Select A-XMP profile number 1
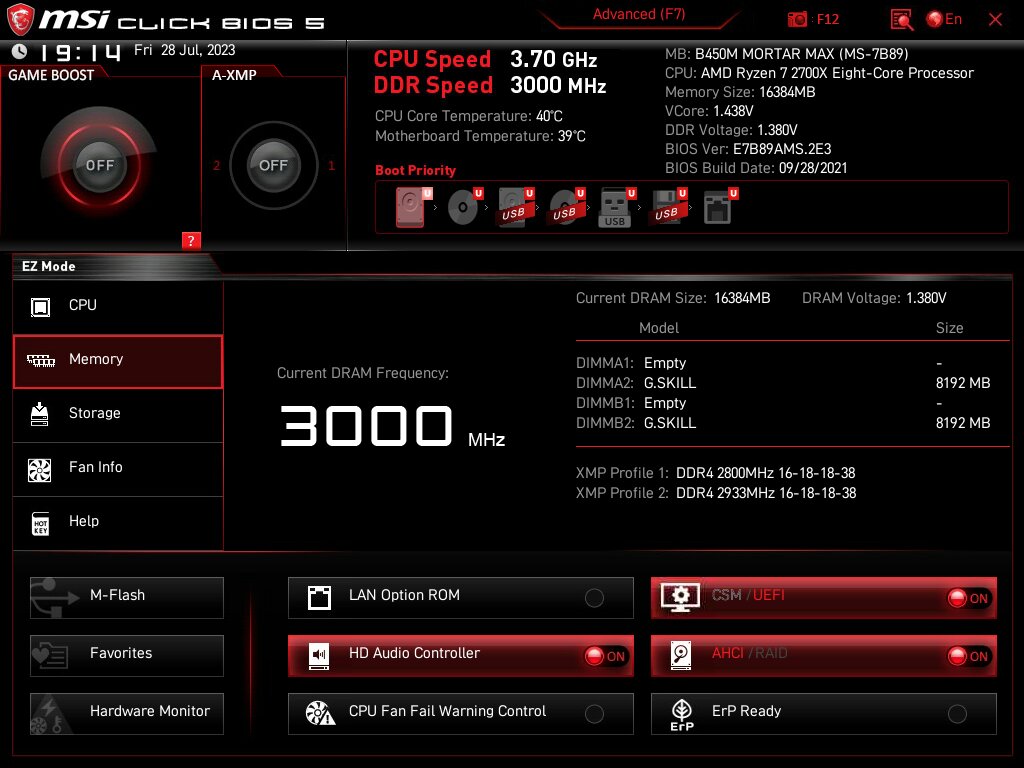Viewport: 1024px width, 768px height. (x=332, y=166)
